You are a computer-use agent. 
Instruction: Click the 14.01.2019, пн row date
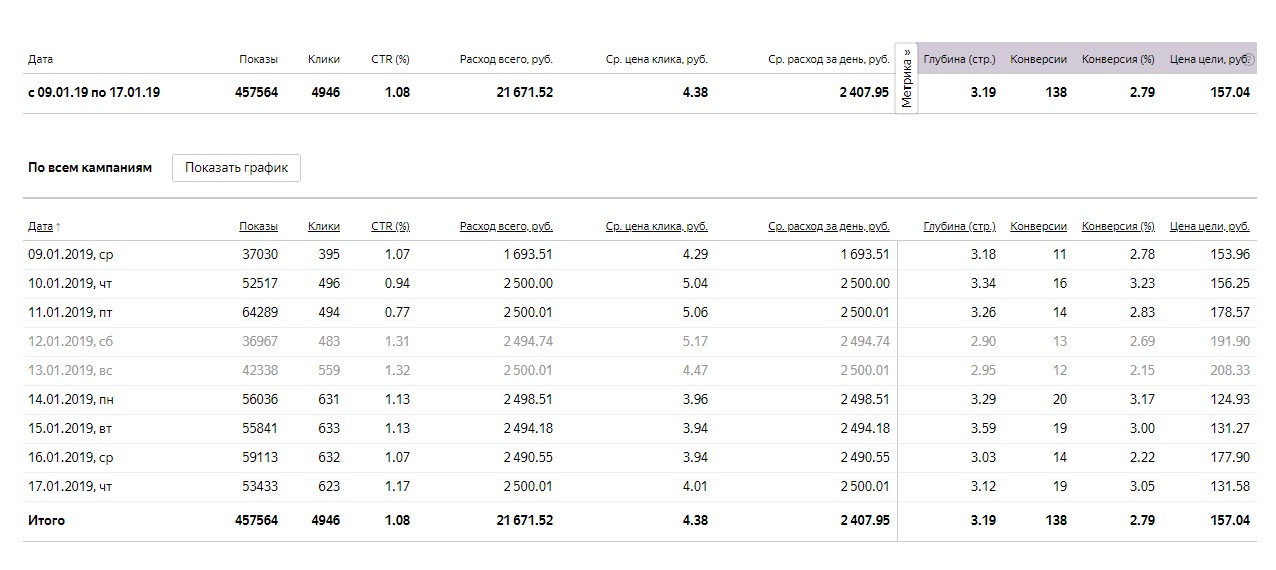[70, 400]
